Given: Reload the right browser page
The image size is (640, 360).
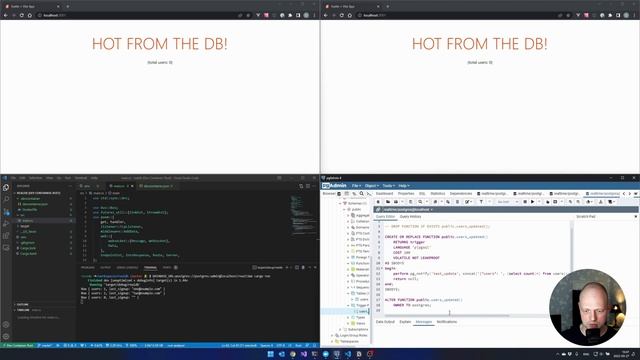Looking at the screenshot, I should click(341, 15).
